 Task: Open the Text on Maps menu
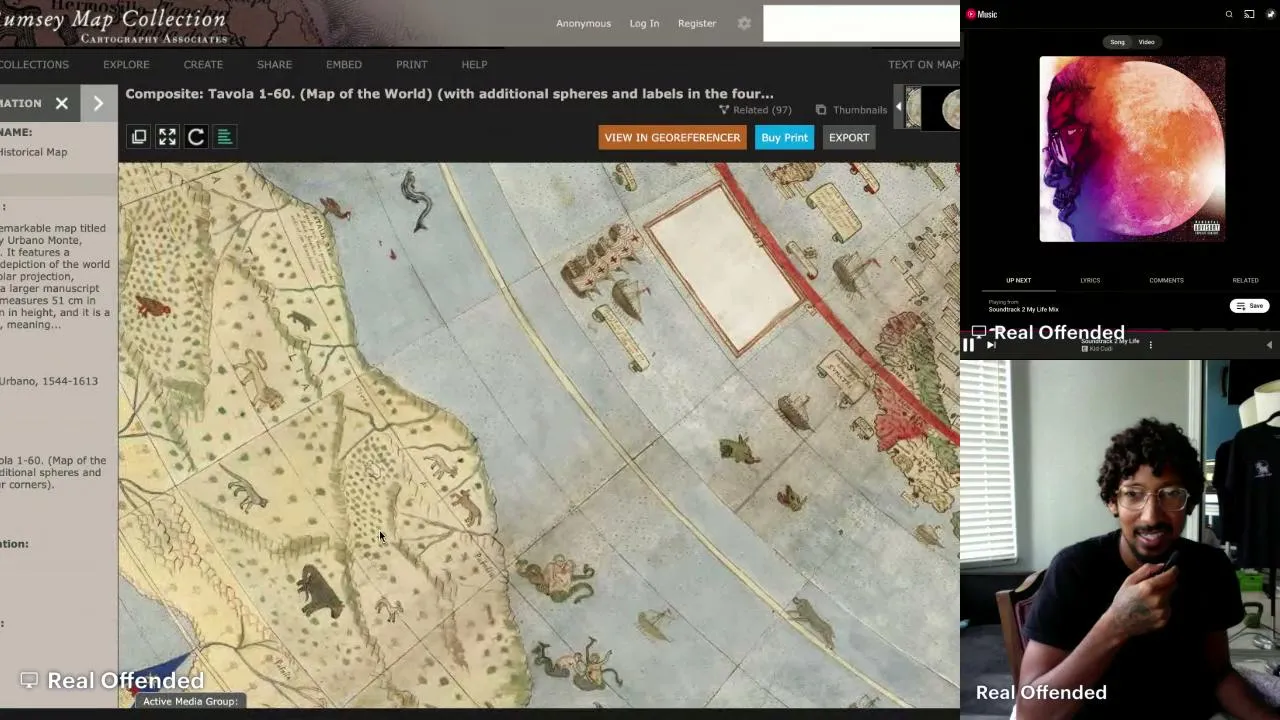924,64
